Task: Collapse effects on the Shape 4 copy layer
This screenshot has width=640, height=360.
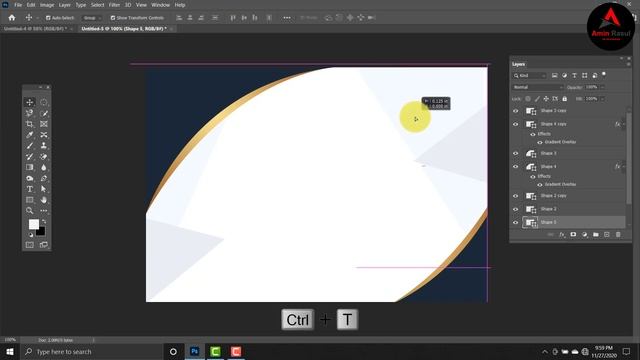Action: coord(623,124)
